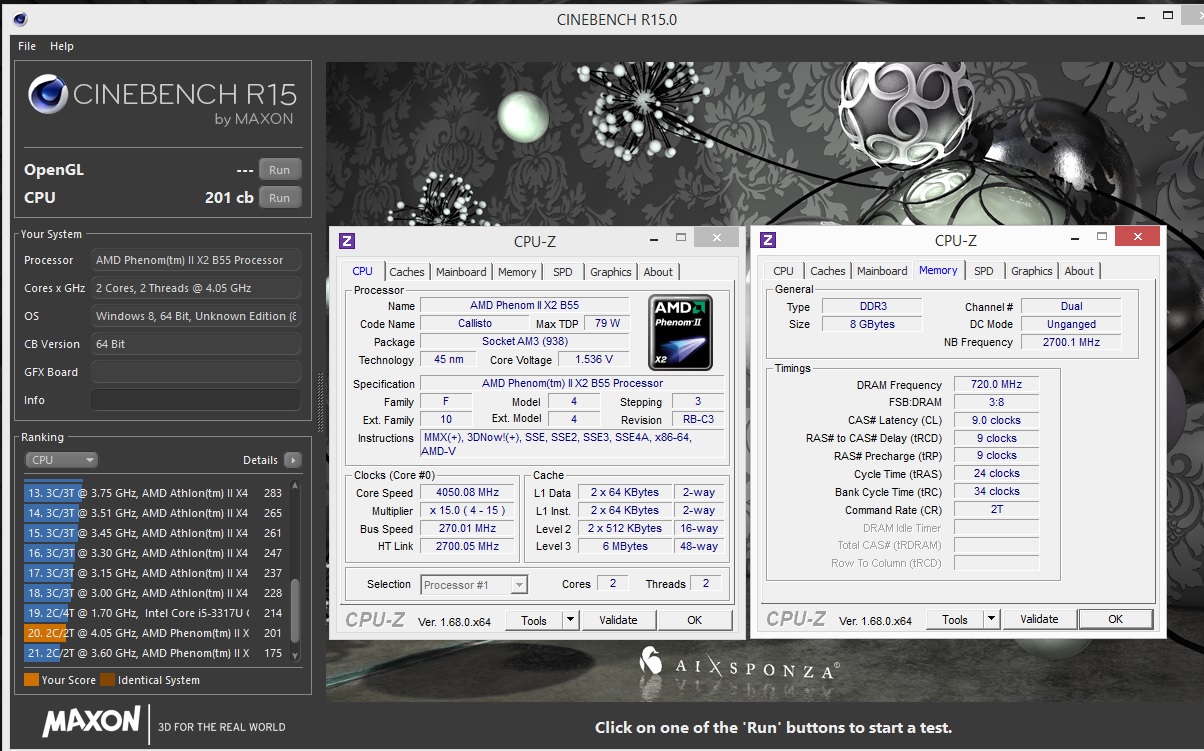Select ranking row 13 Athlon II X4 3.75 GHz
Image resolution: width=1204 pixels, height=751 pixels.
pyautogui.click(x=154, y=493)
